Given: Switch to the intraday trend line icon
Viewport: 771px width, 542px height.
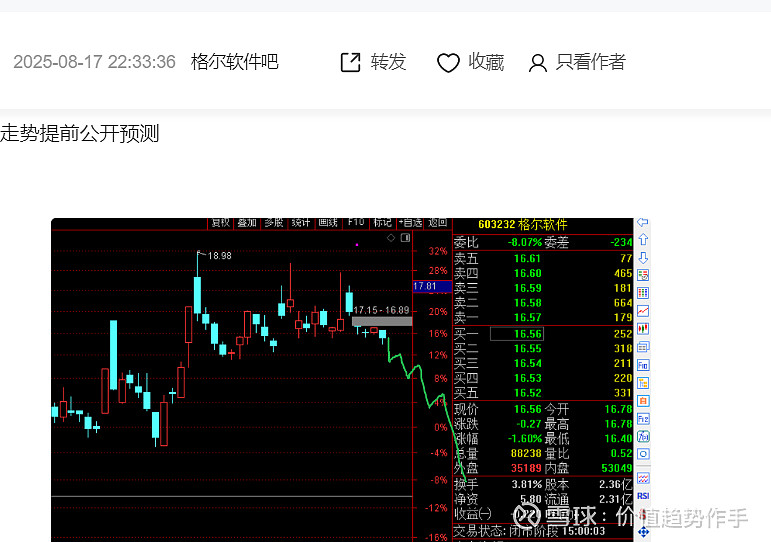Looking at the screenshot, I should coord(643,311).
